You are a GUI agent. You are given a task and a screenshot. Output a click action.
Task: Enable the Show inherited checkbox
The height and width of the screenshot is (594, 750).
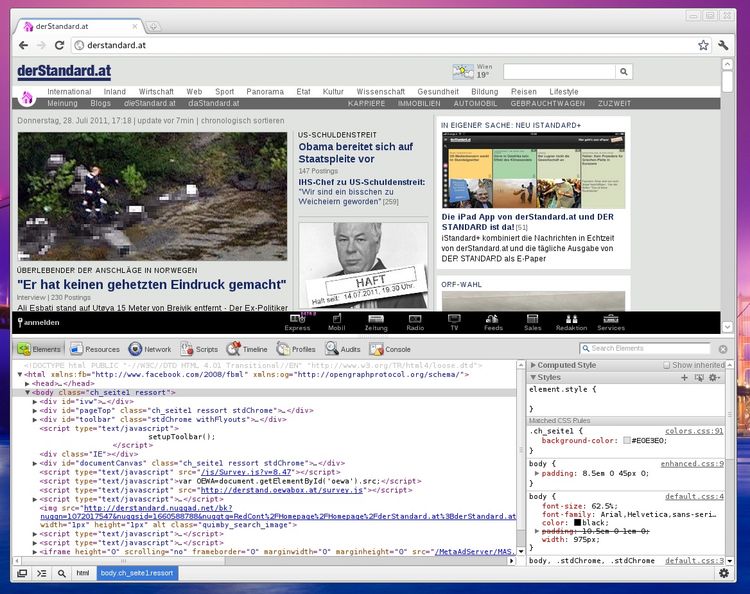pyautogui.click(x=666, y=365)
